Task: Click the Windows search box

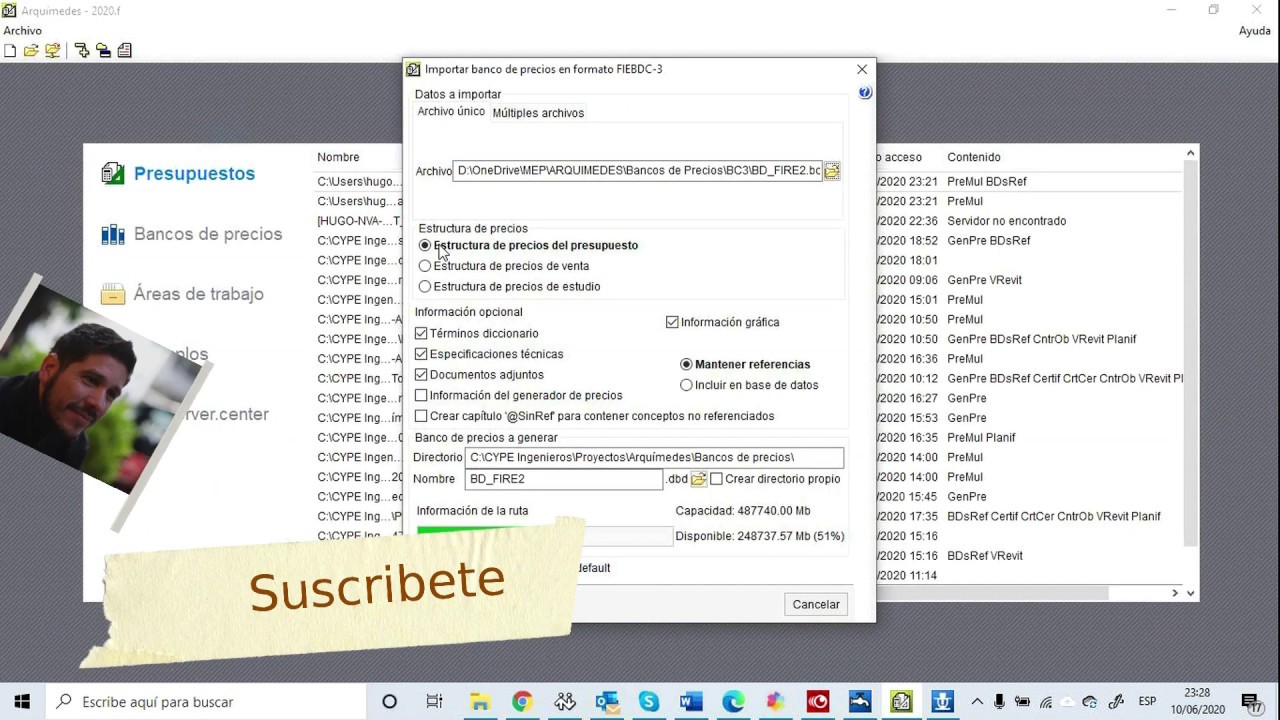Action: click(205, 702)
